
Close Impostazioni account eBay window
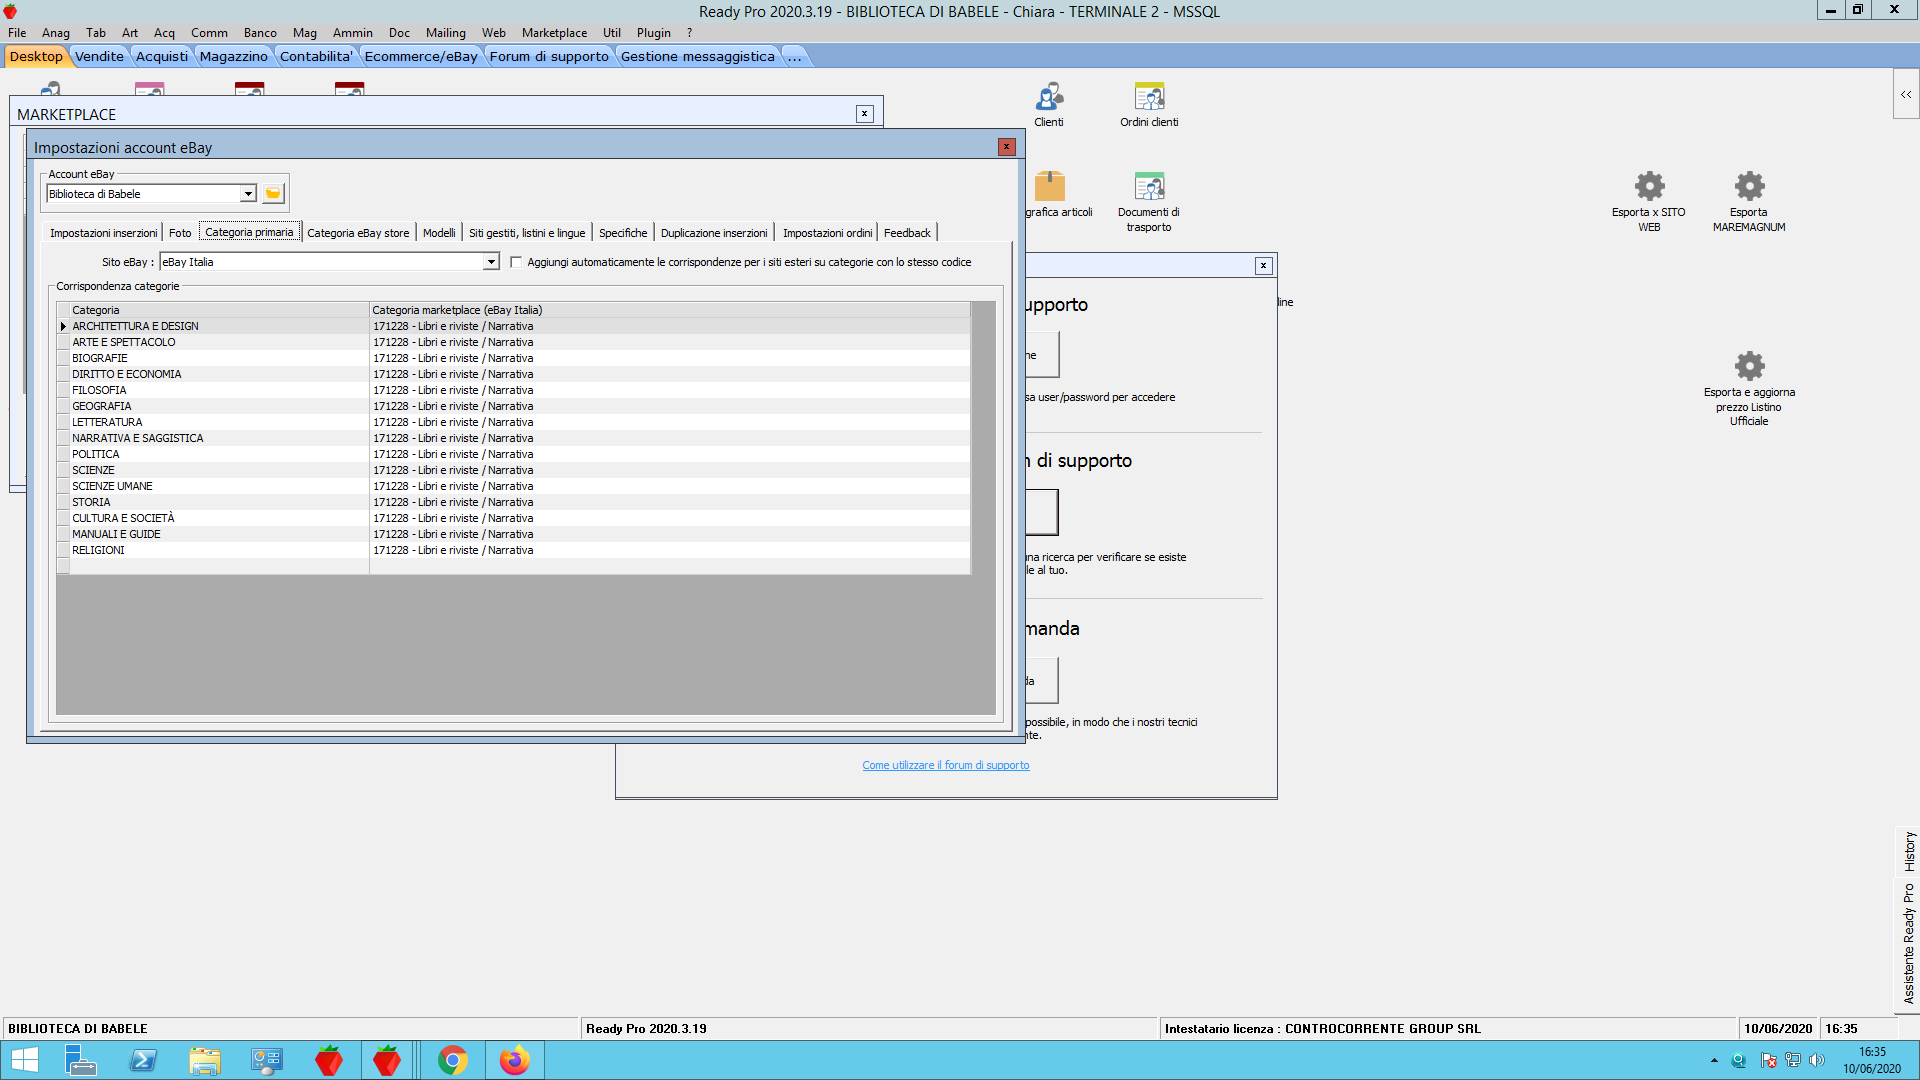[x=1007, y=147]
